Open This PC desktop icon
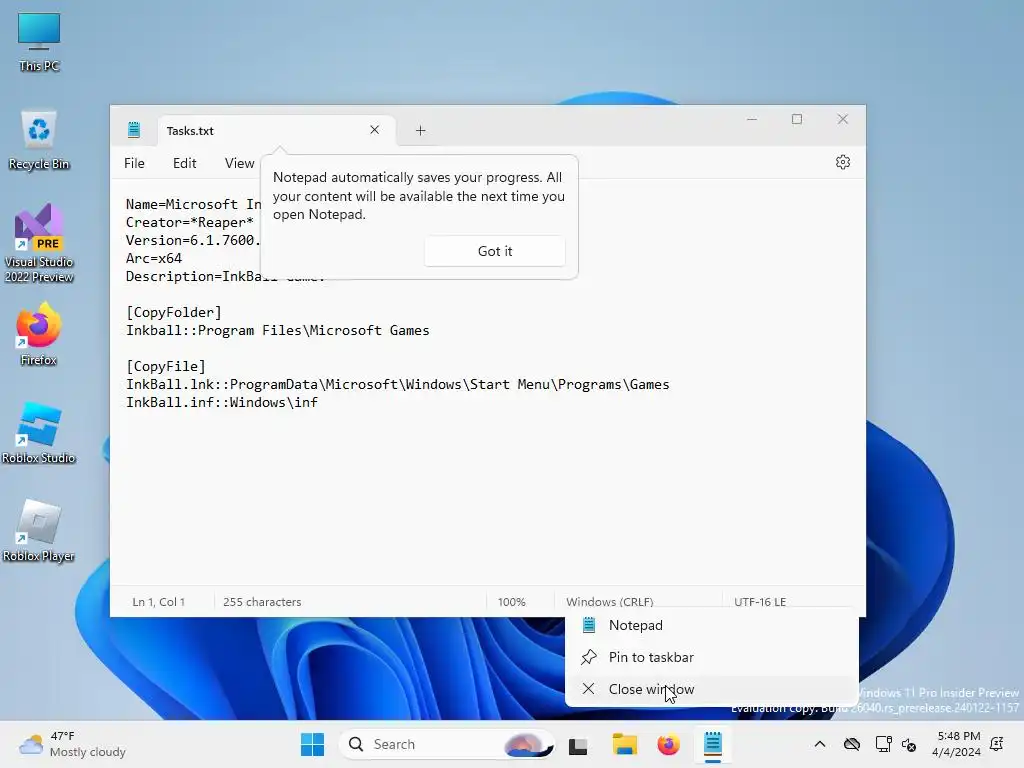Viewport: 1024px width, 768px height. [39, 42]
